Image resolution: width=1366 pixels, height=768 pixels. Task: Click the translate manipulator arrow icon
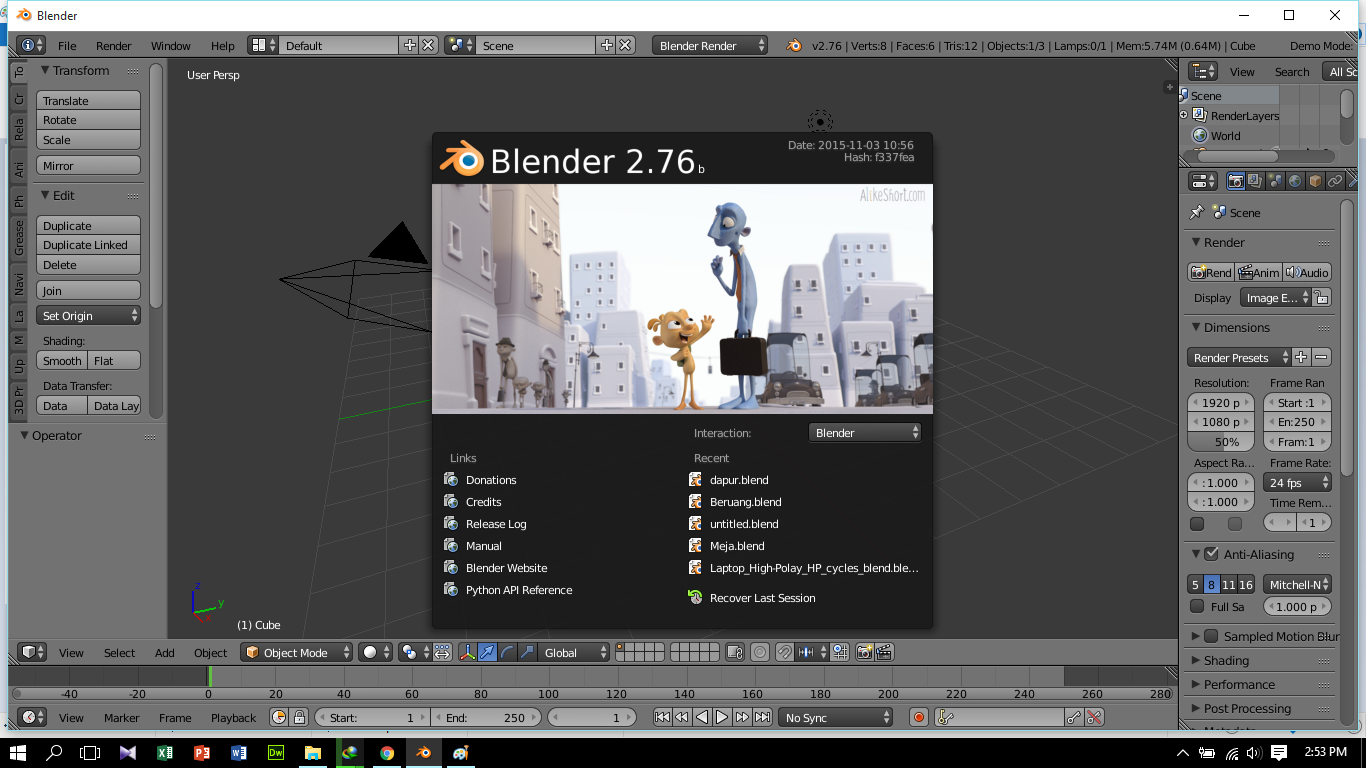click(487, 652)
